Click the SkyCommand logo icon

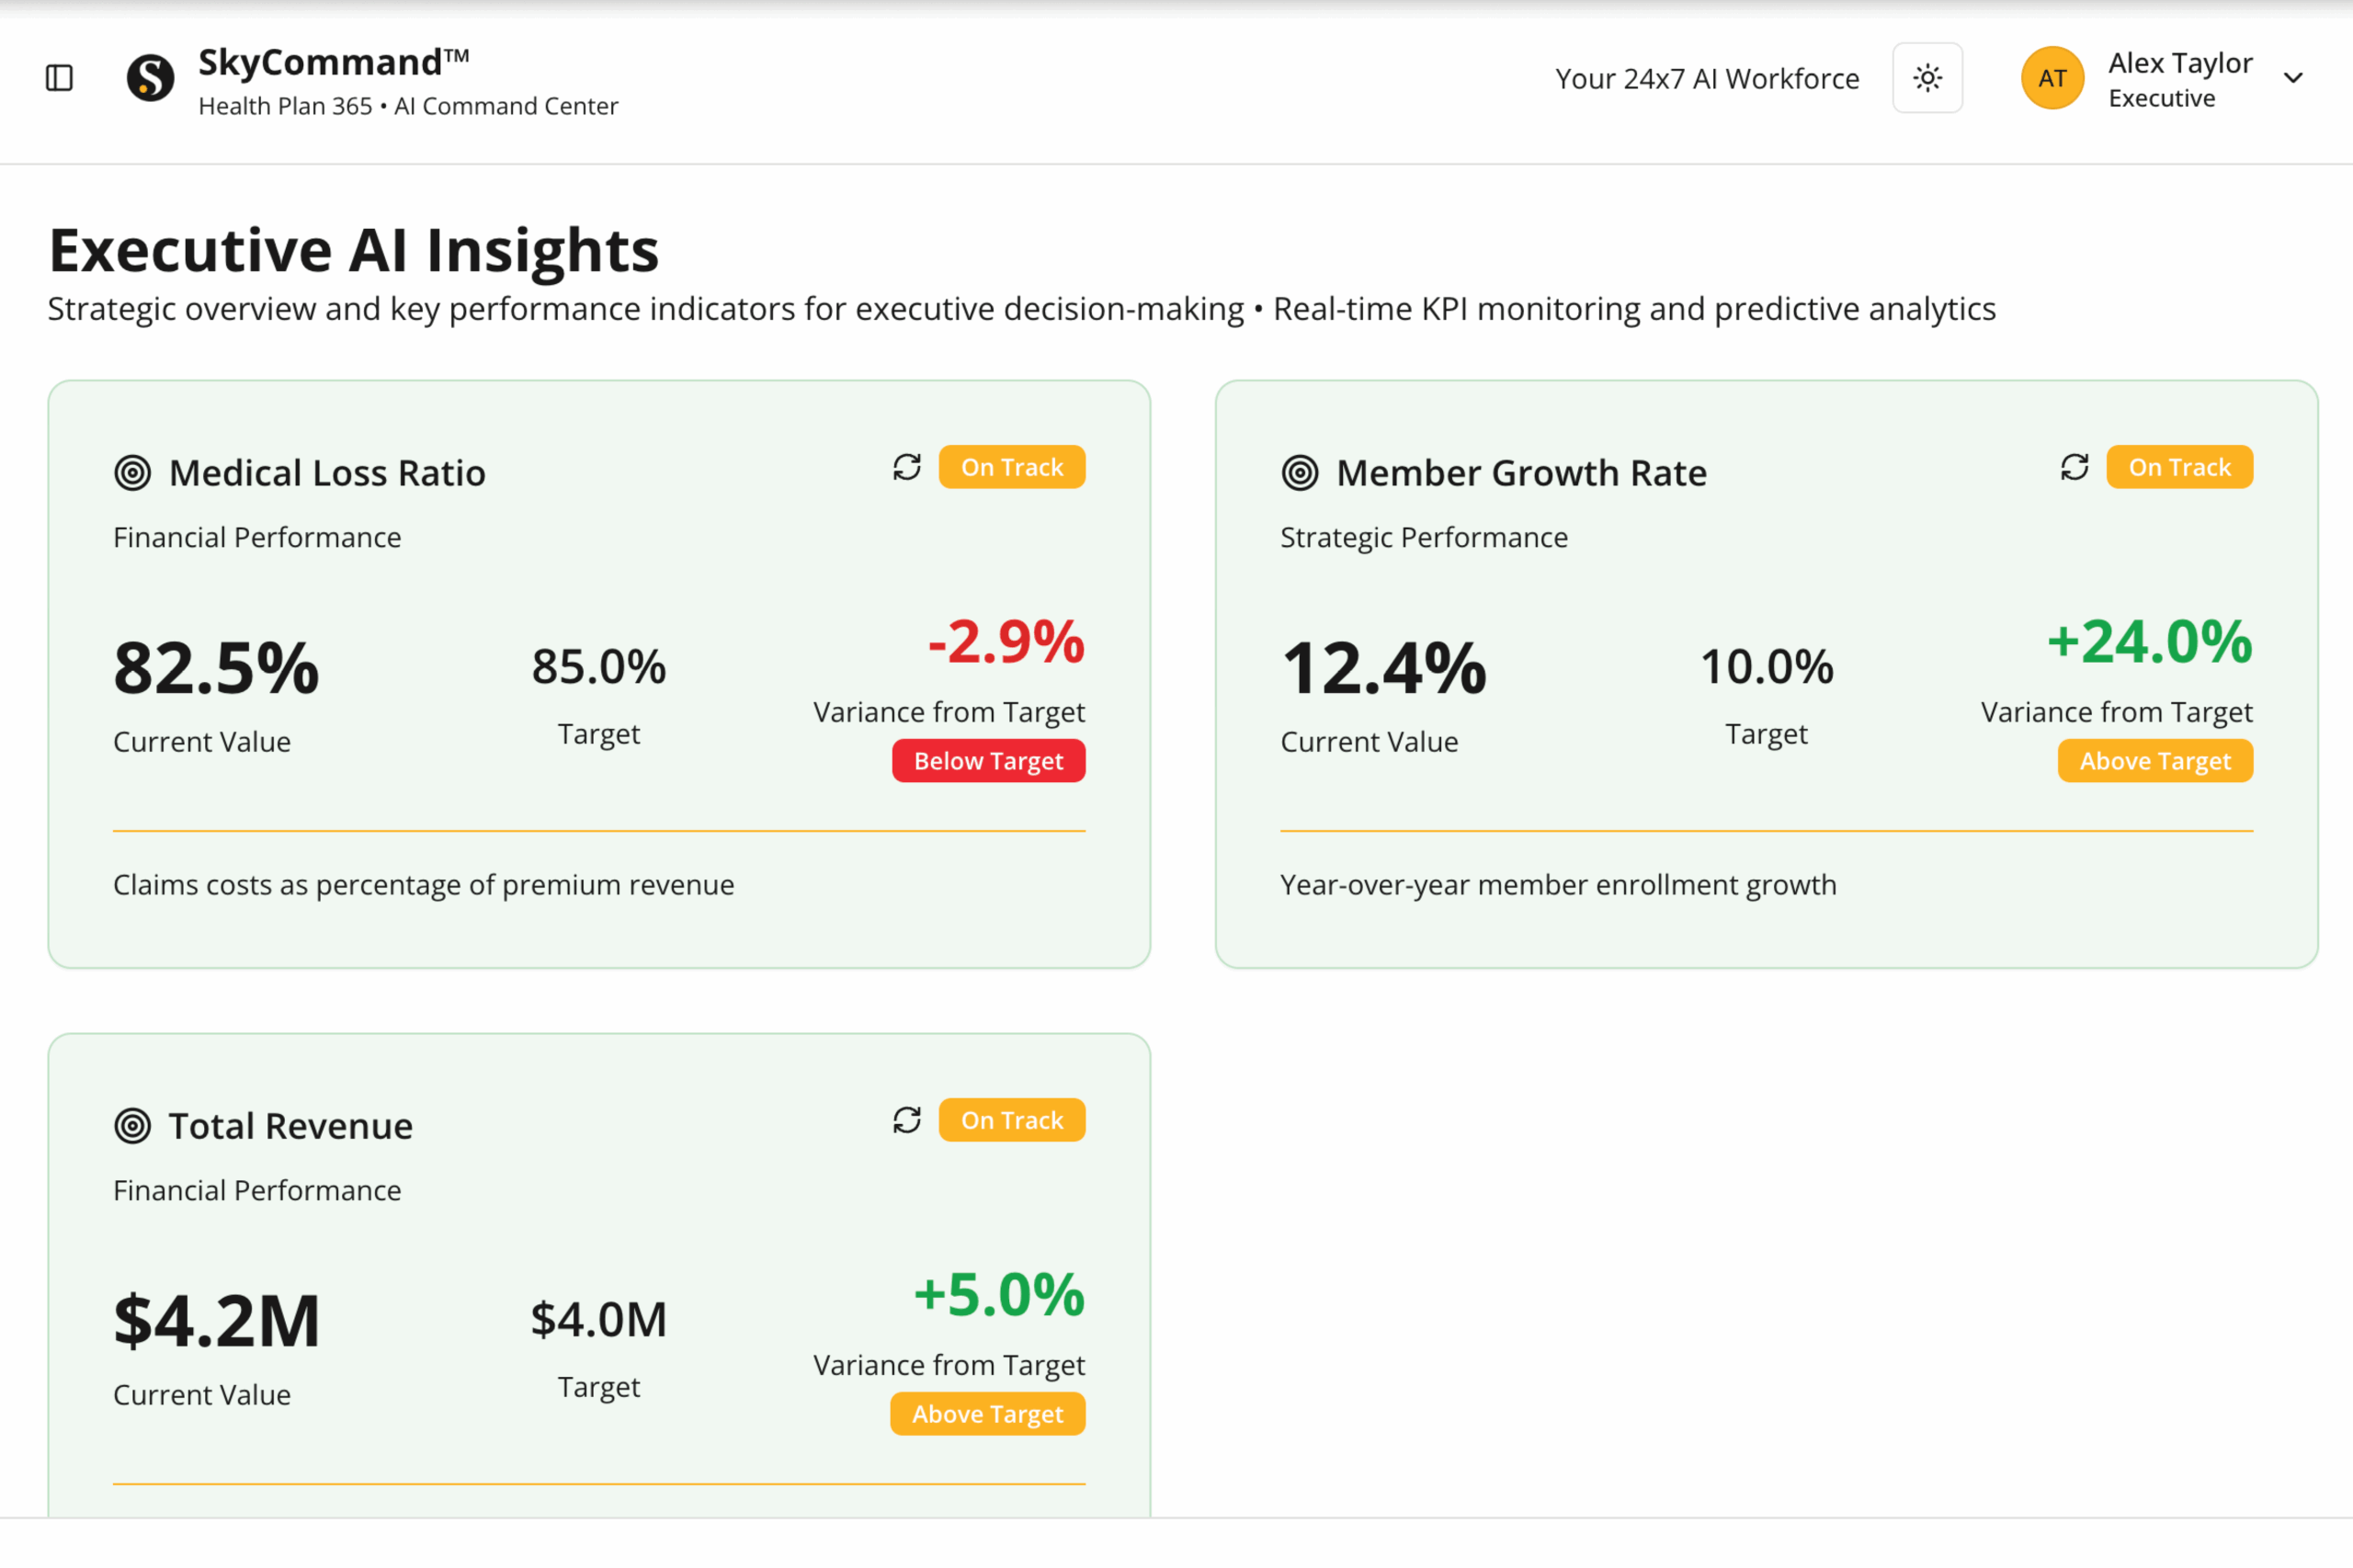tap(150, 78)
